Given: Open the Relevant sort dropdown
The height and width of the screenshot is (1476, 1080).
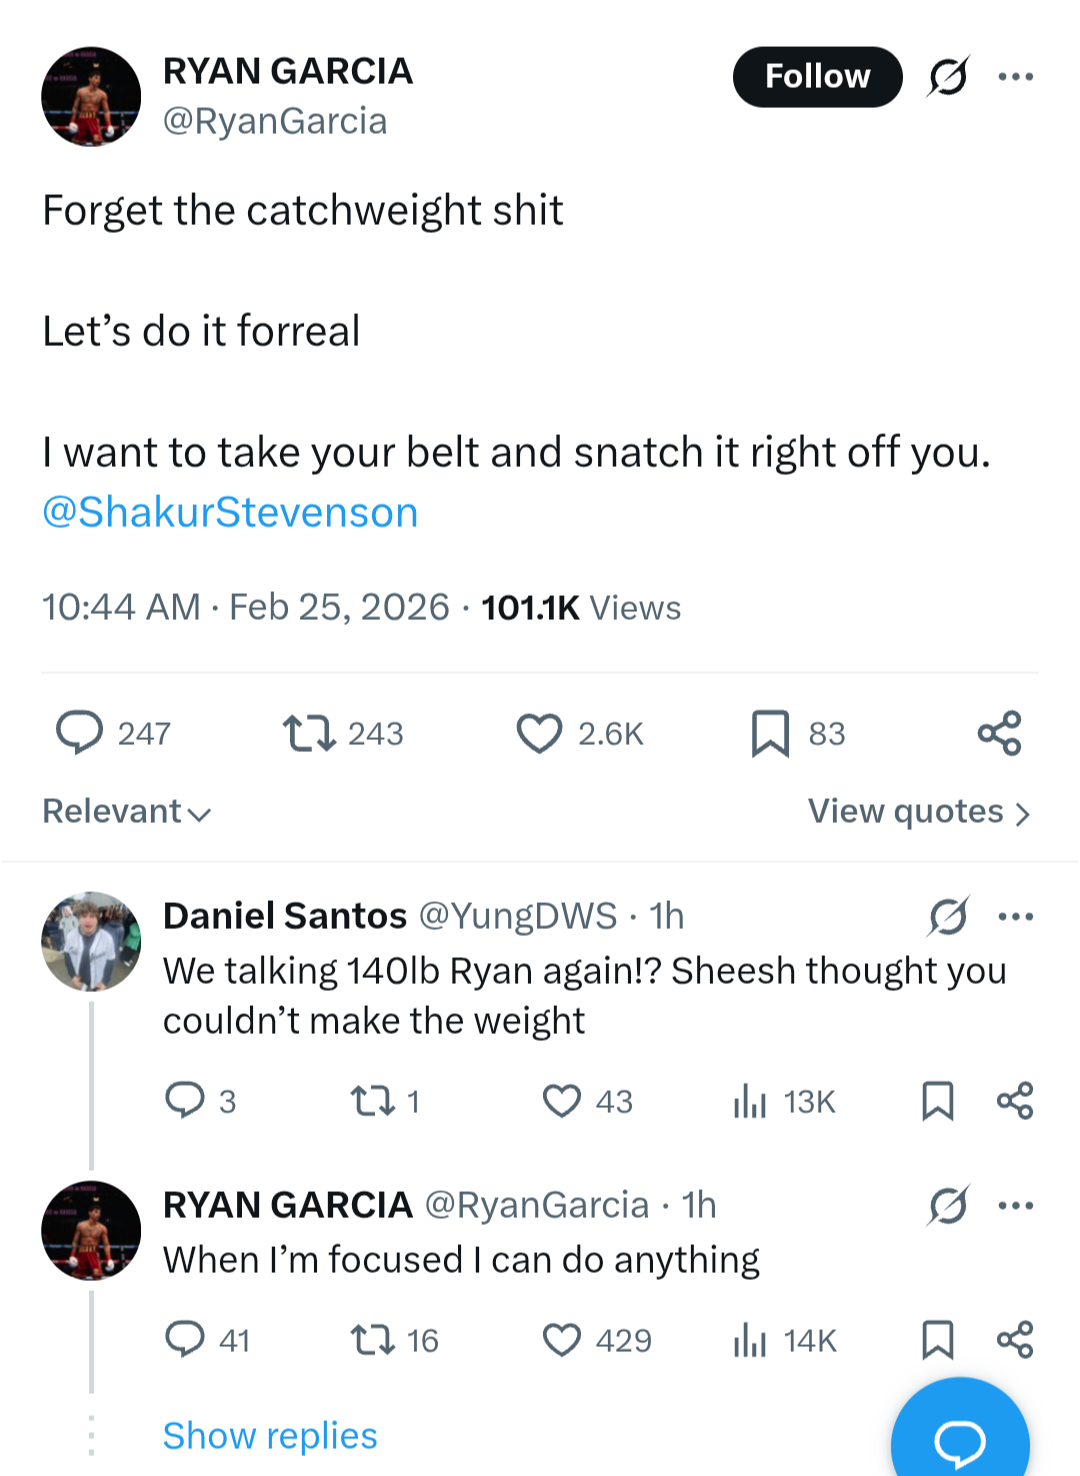Looking at the screenshot, I should click(127, 811).
